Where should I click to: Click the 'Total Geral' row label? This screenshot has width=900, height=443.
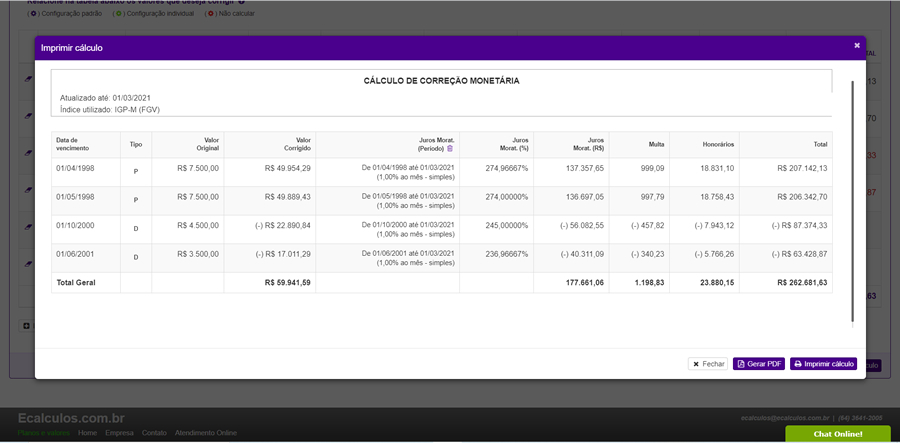click(x=75, y=282)
